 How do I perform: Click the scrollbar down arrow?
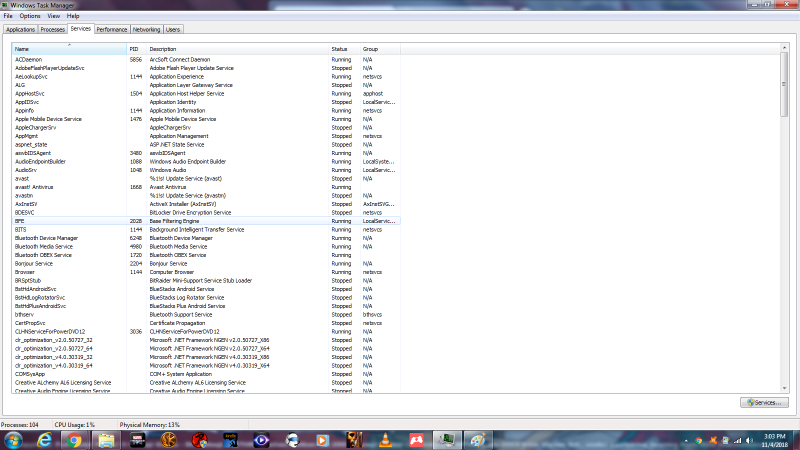[x=784, y=389]
